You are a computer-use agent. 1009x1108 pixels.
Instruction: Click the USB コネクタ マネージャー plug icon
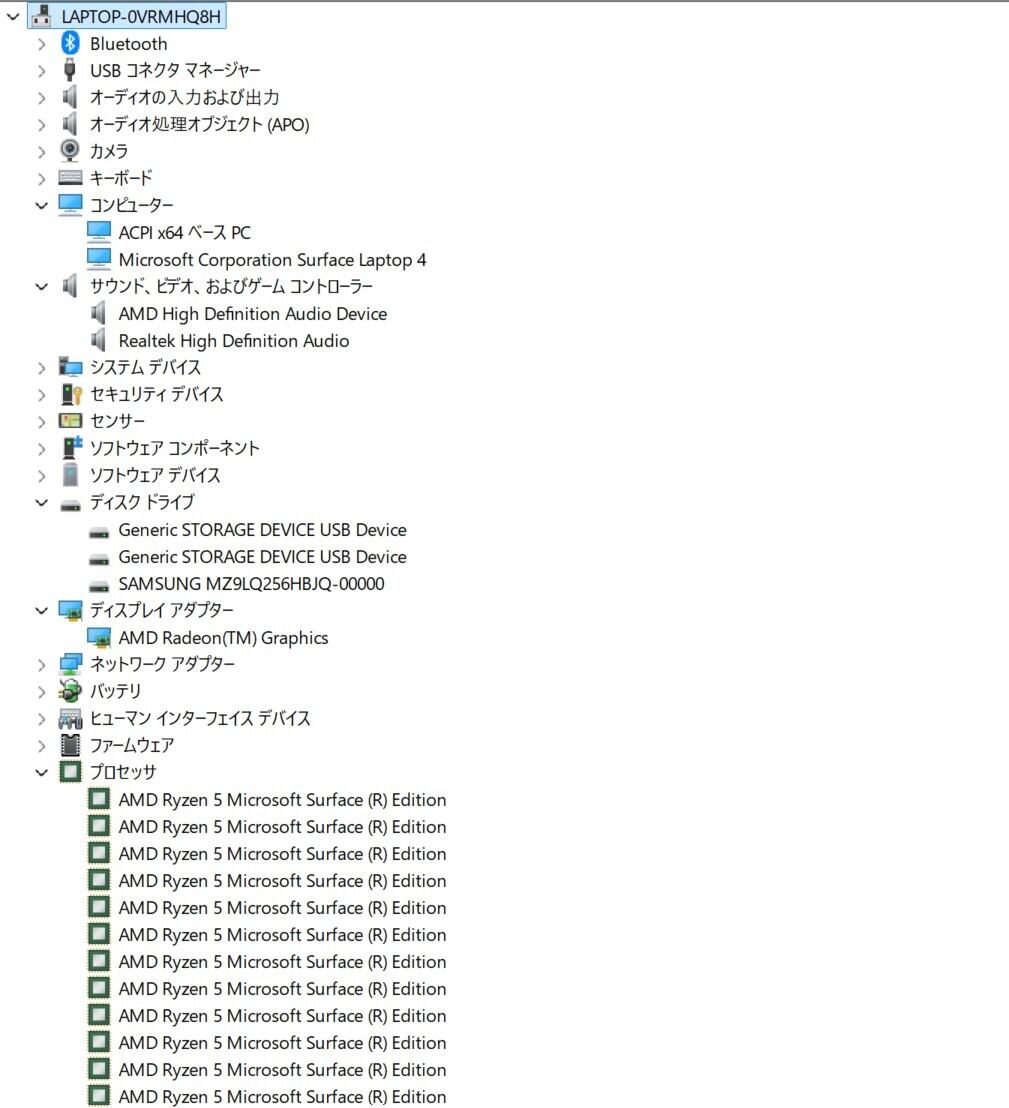coord(70,71)
